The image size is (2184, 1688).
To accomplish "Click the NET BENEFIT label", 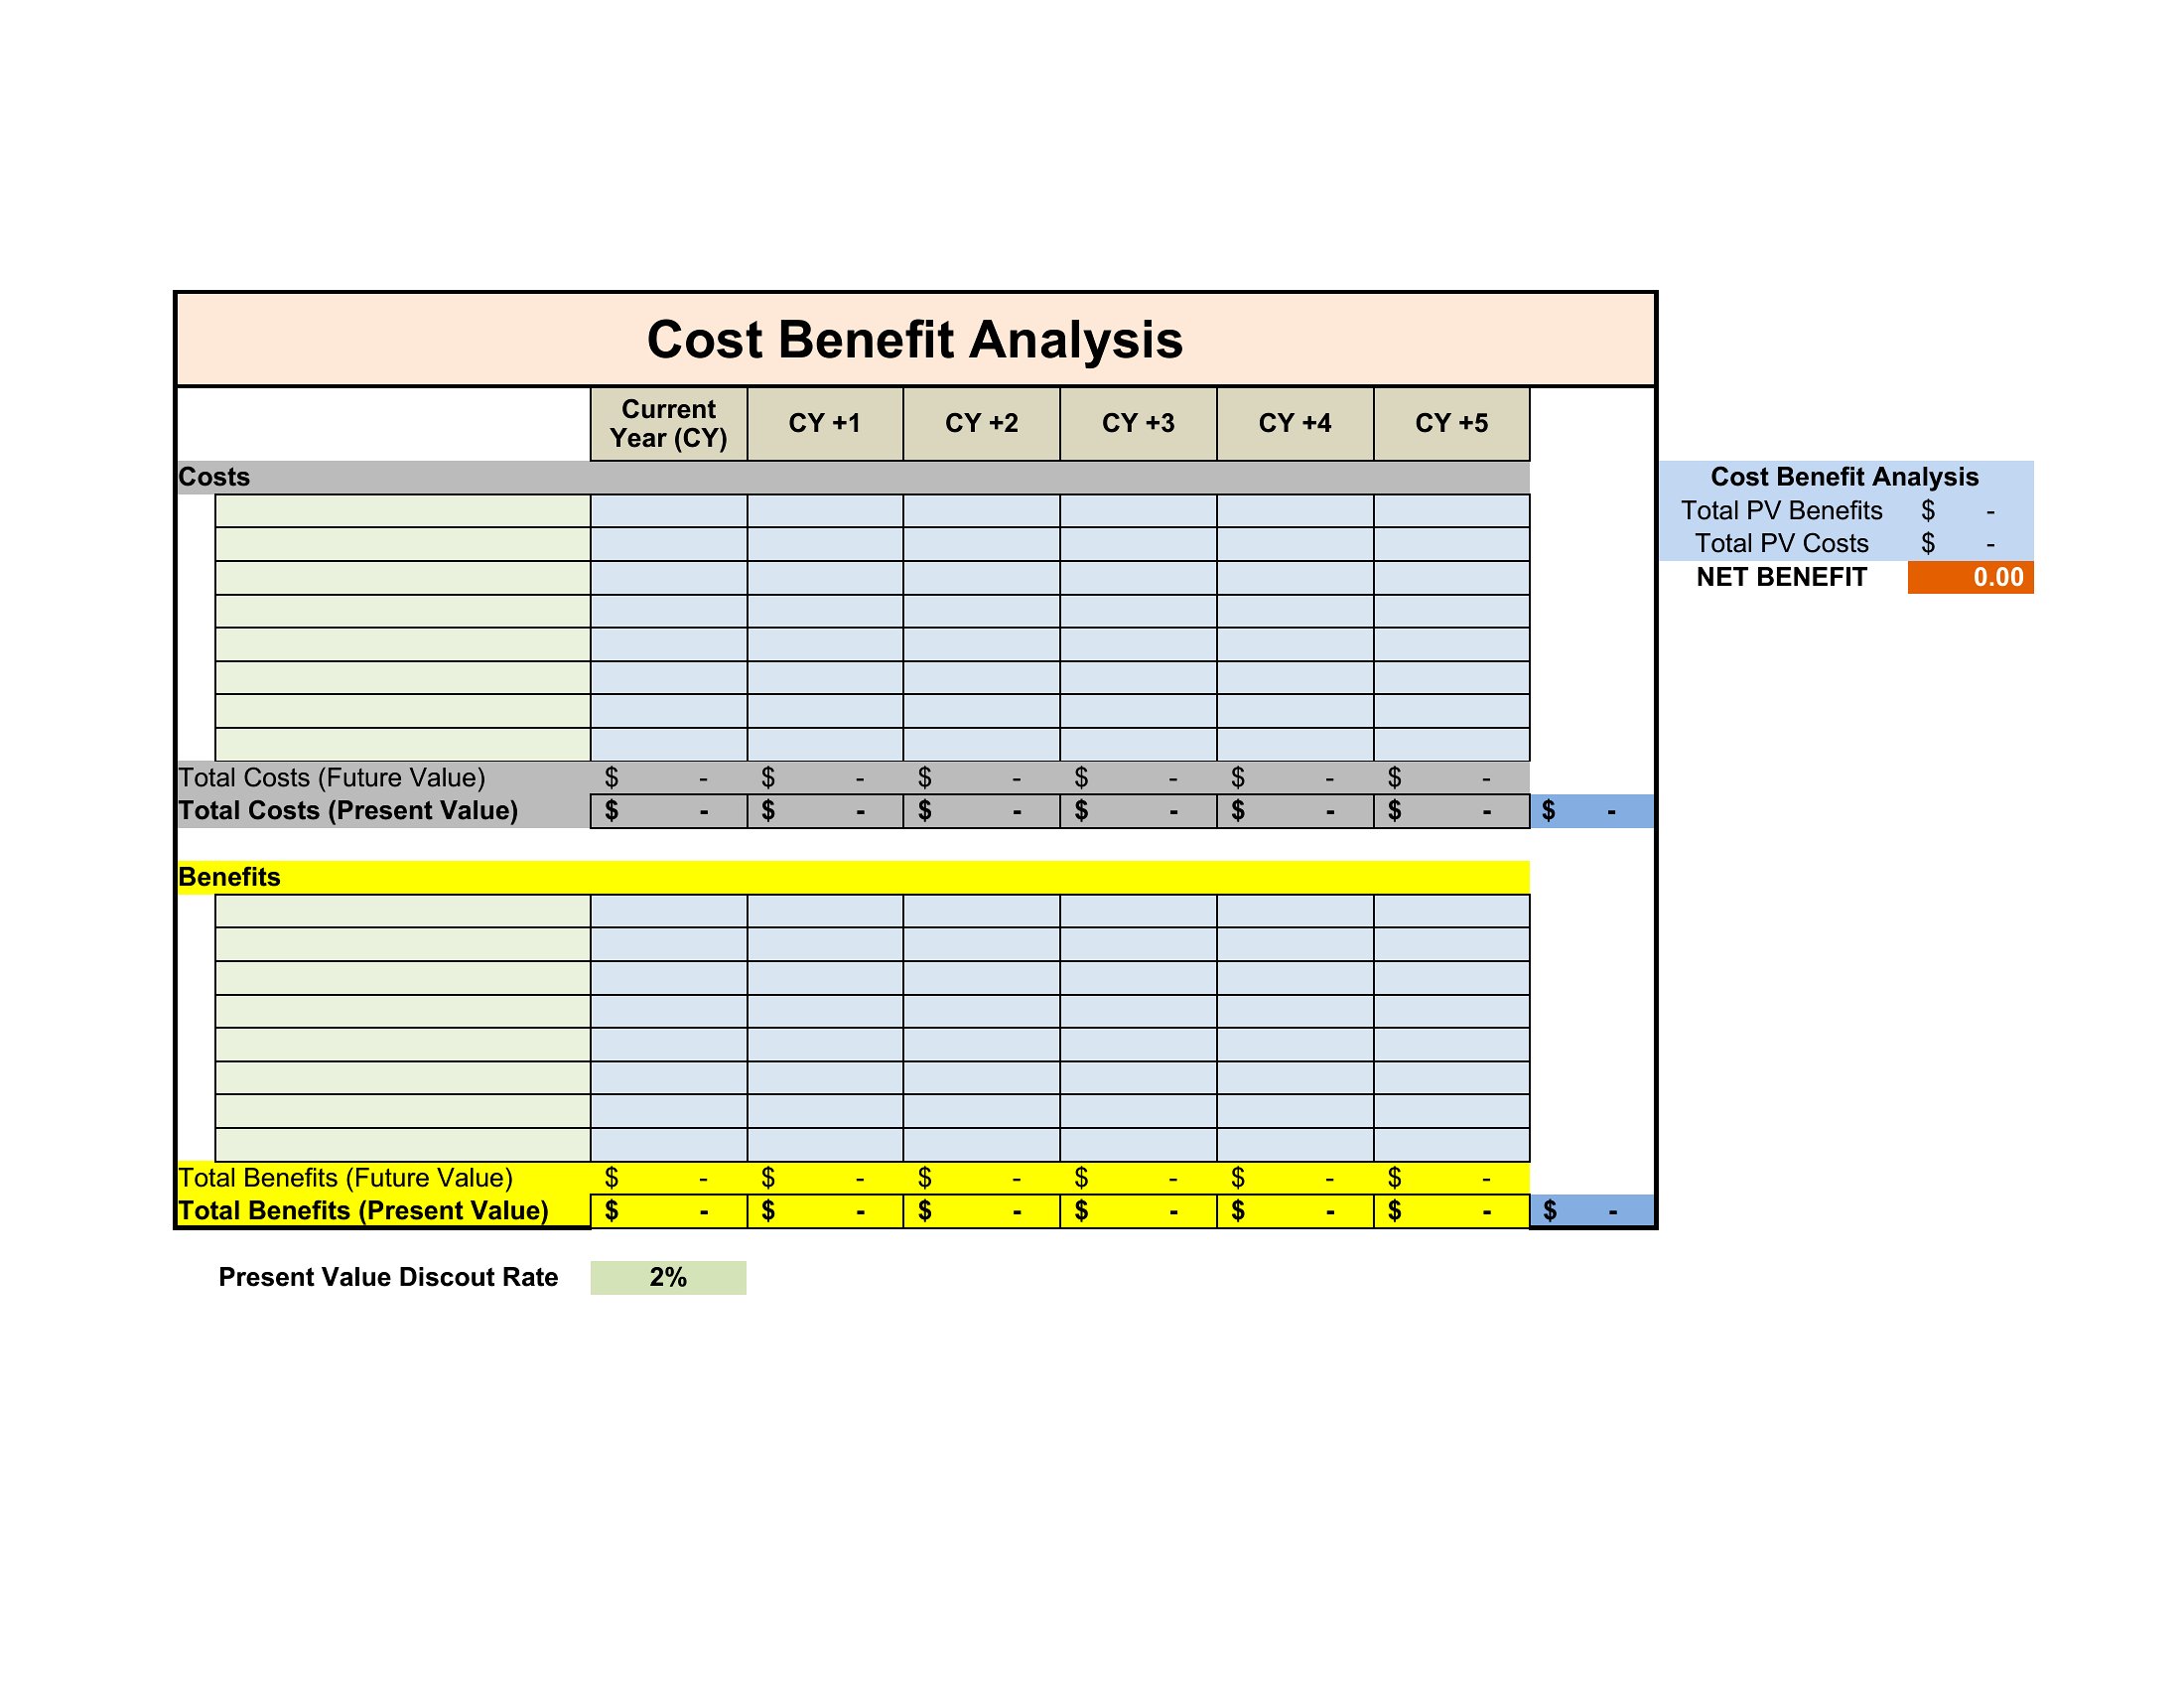I will [x=1781, y=577].
